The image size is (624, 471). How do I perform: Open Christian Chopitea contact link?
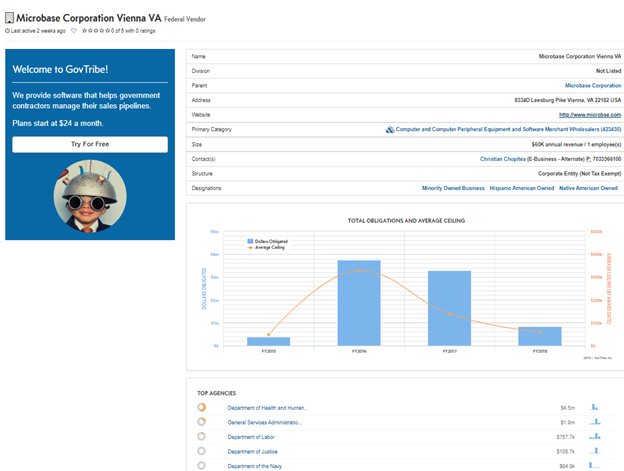pyautogui.click(x=503, y=159)
